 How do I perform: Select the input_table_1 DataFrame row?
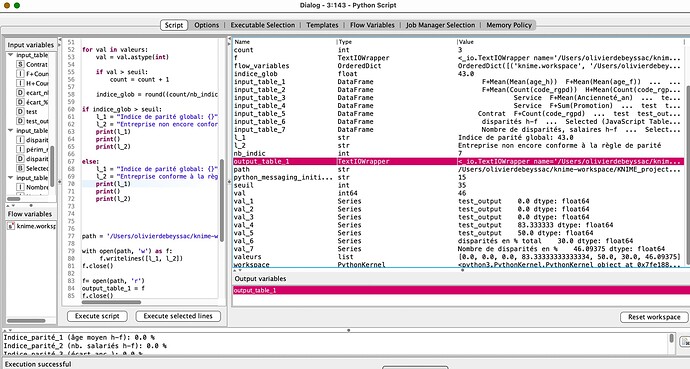pos(459,82)
